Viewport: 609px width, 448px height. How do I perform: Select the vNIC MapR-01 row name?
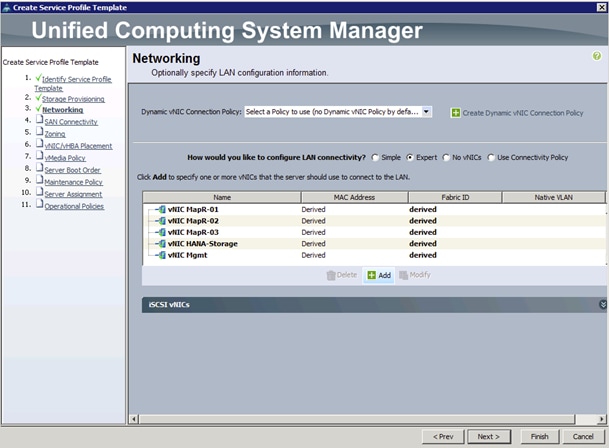[x=193, y=209]
